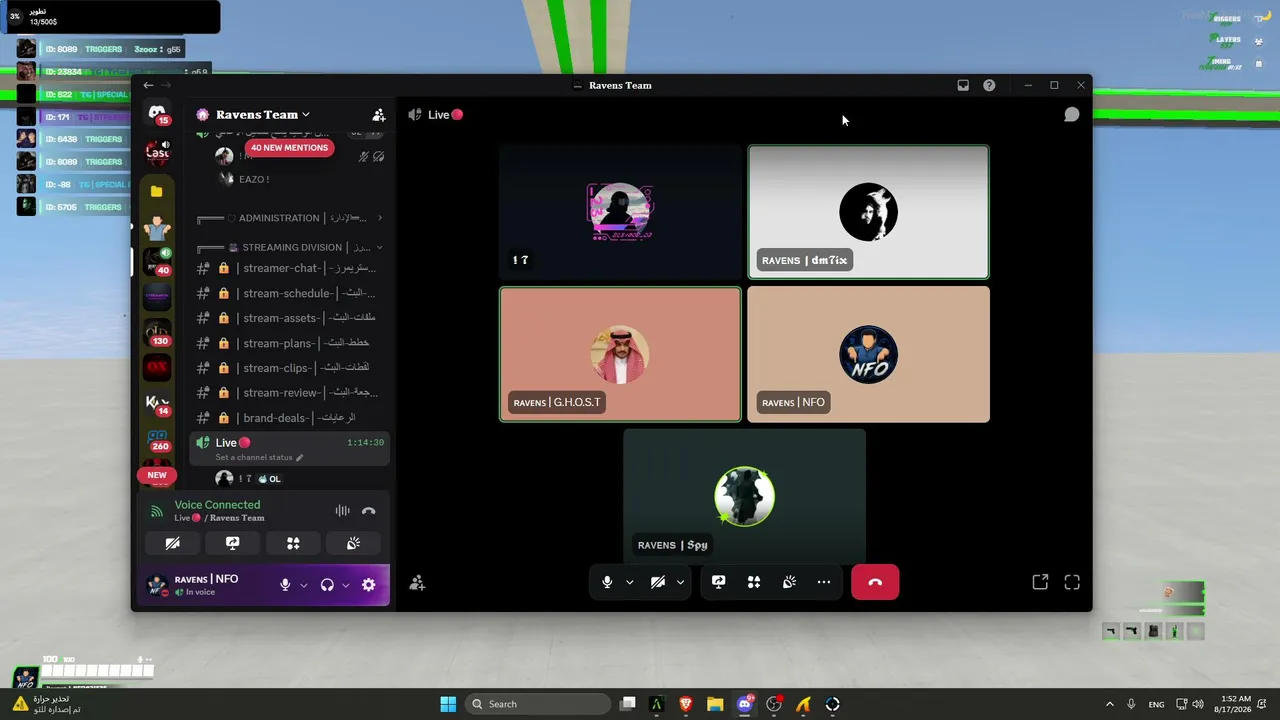Open the stream-schedule channel
This screenshot has height=720, width=1280.
tap(289, 293)
